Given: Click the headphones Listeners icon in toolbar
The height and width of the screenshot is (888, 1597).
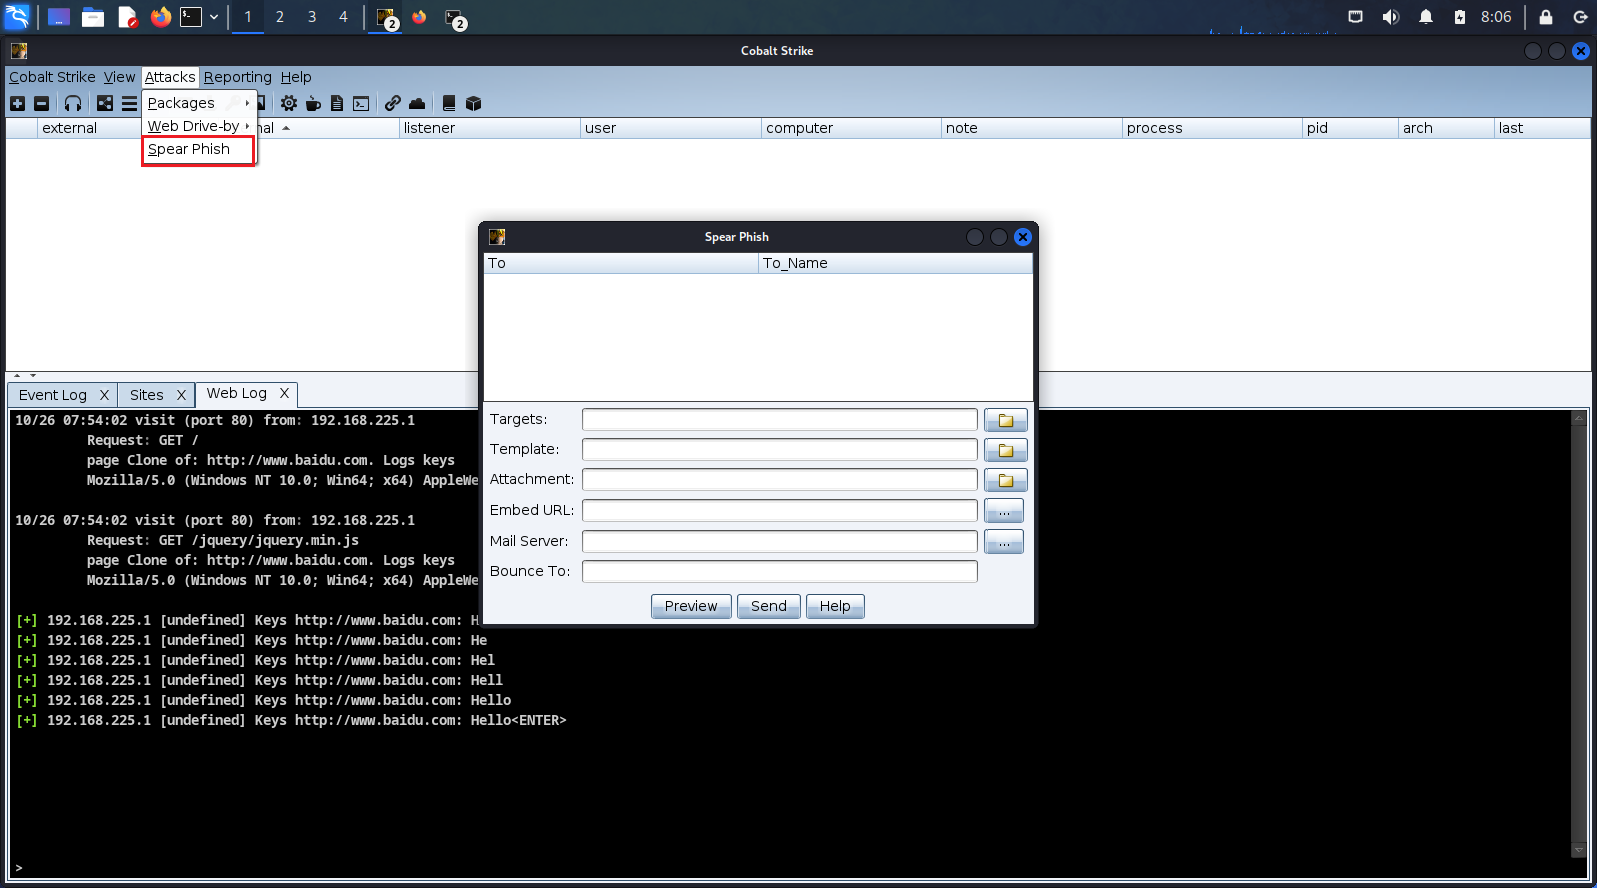Looking at the screenshot, I should click(x=73, y=103).
